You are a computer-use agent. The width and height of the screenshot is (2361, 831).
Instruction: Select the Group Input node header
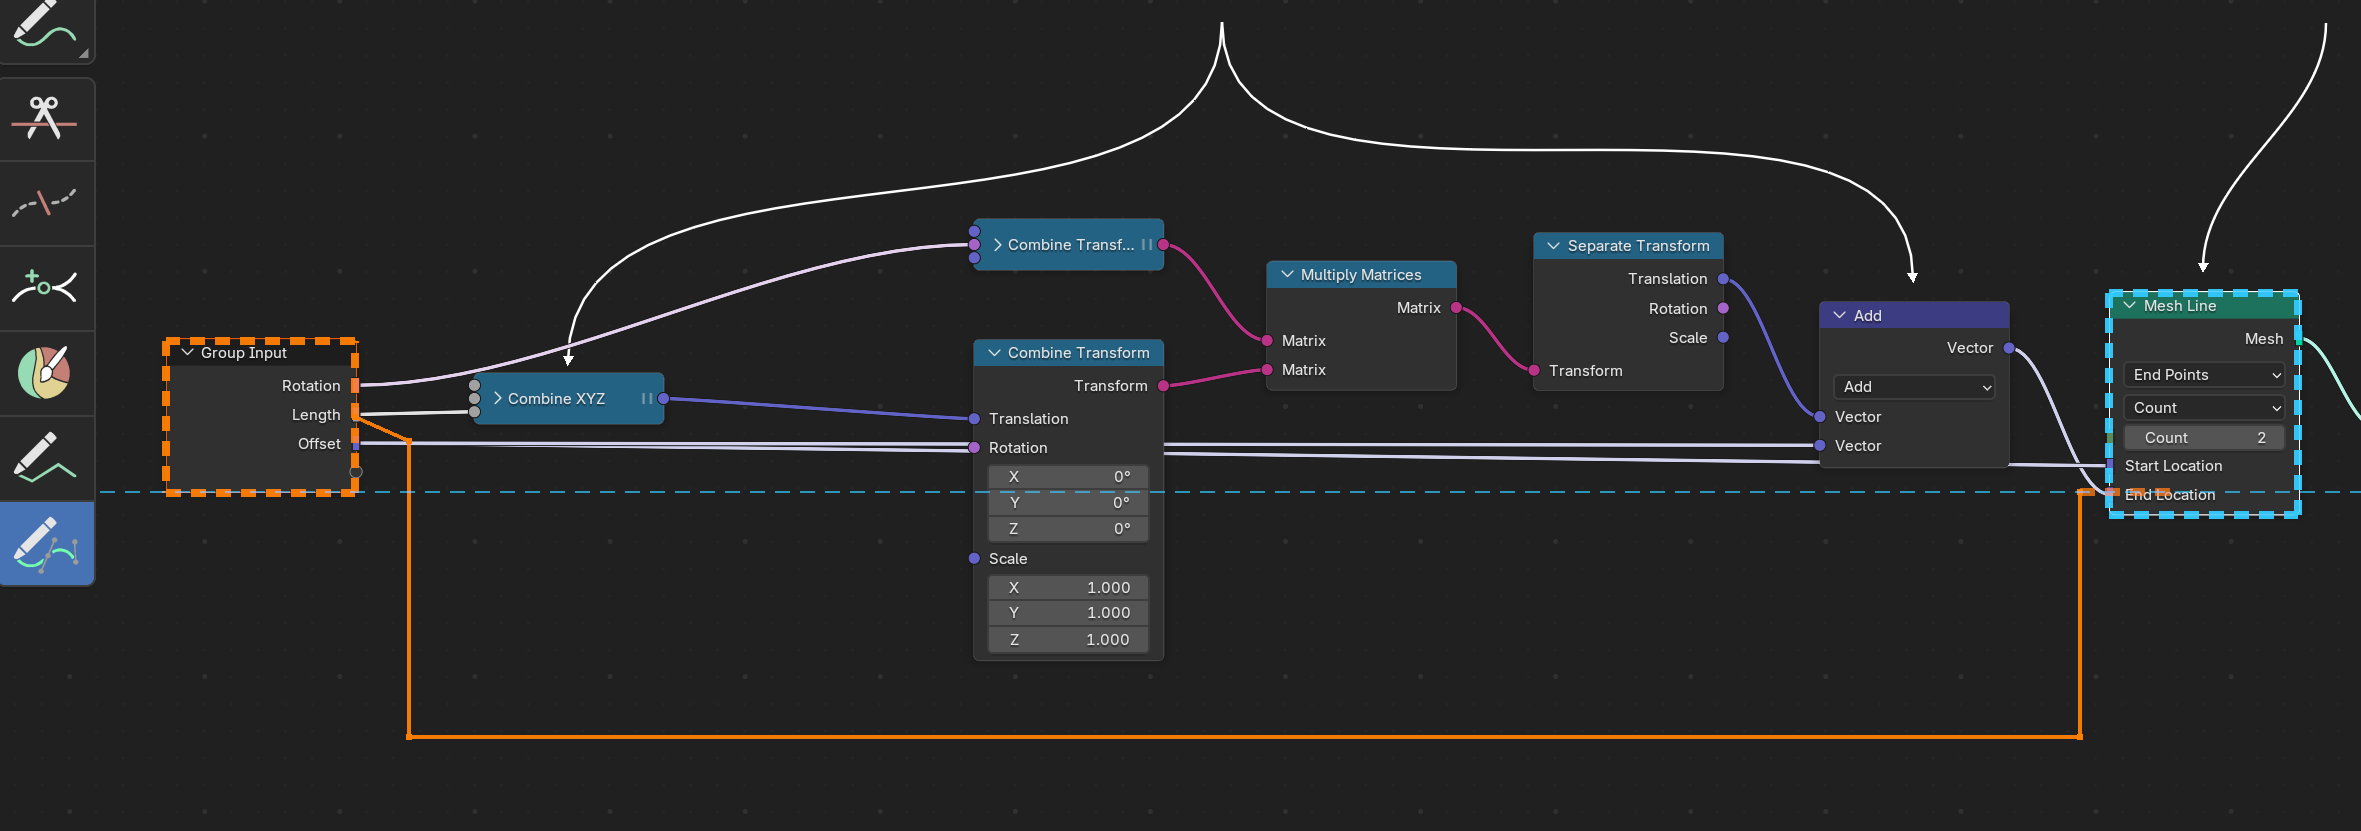click(x=261, y=352)
